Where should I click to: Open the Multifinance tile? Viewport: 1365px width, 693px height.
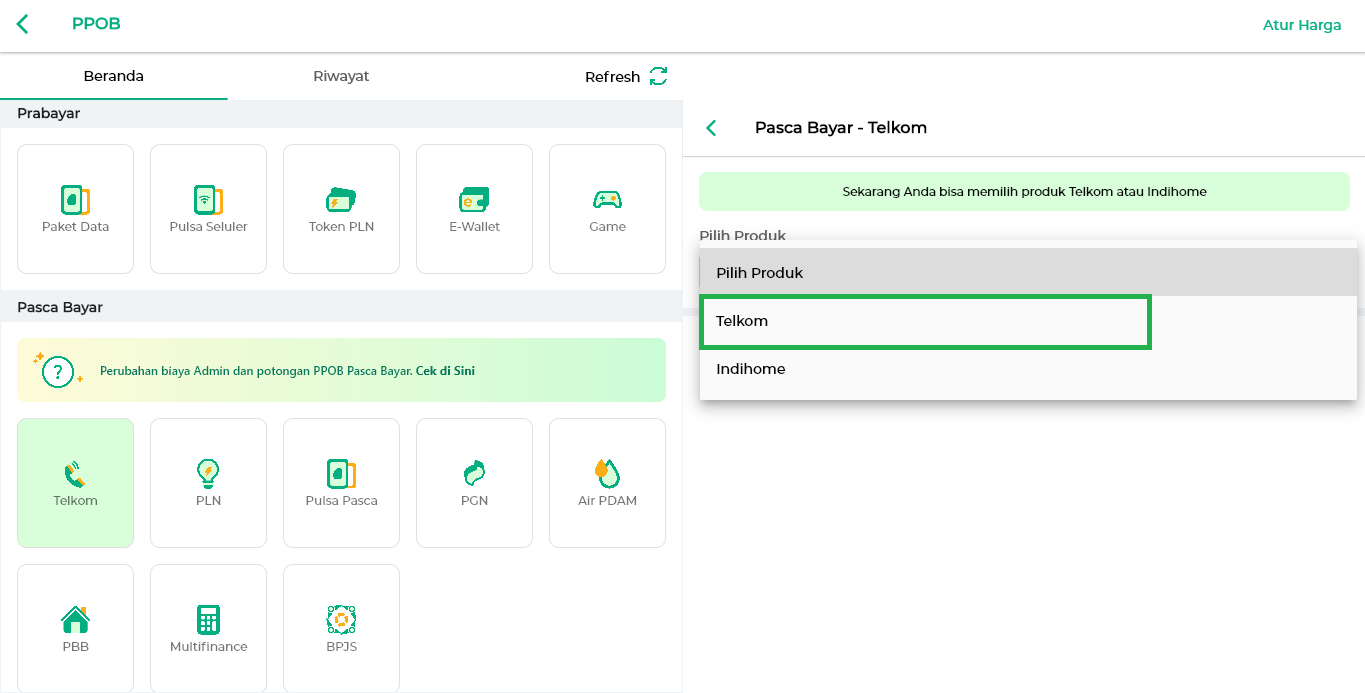tap(208, 628)
